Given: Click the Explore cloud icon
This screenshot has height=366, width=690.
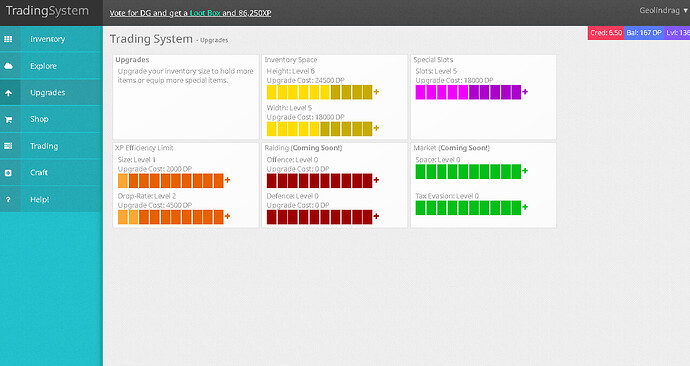Looking at the screenshot, I should 8,66.
